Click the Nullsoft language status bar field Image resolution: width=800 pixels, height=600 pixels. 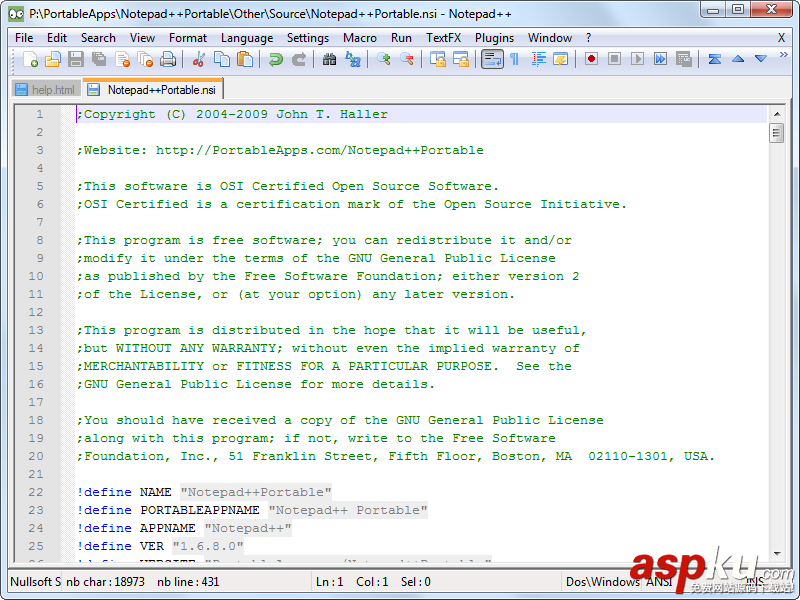point(35,582)
